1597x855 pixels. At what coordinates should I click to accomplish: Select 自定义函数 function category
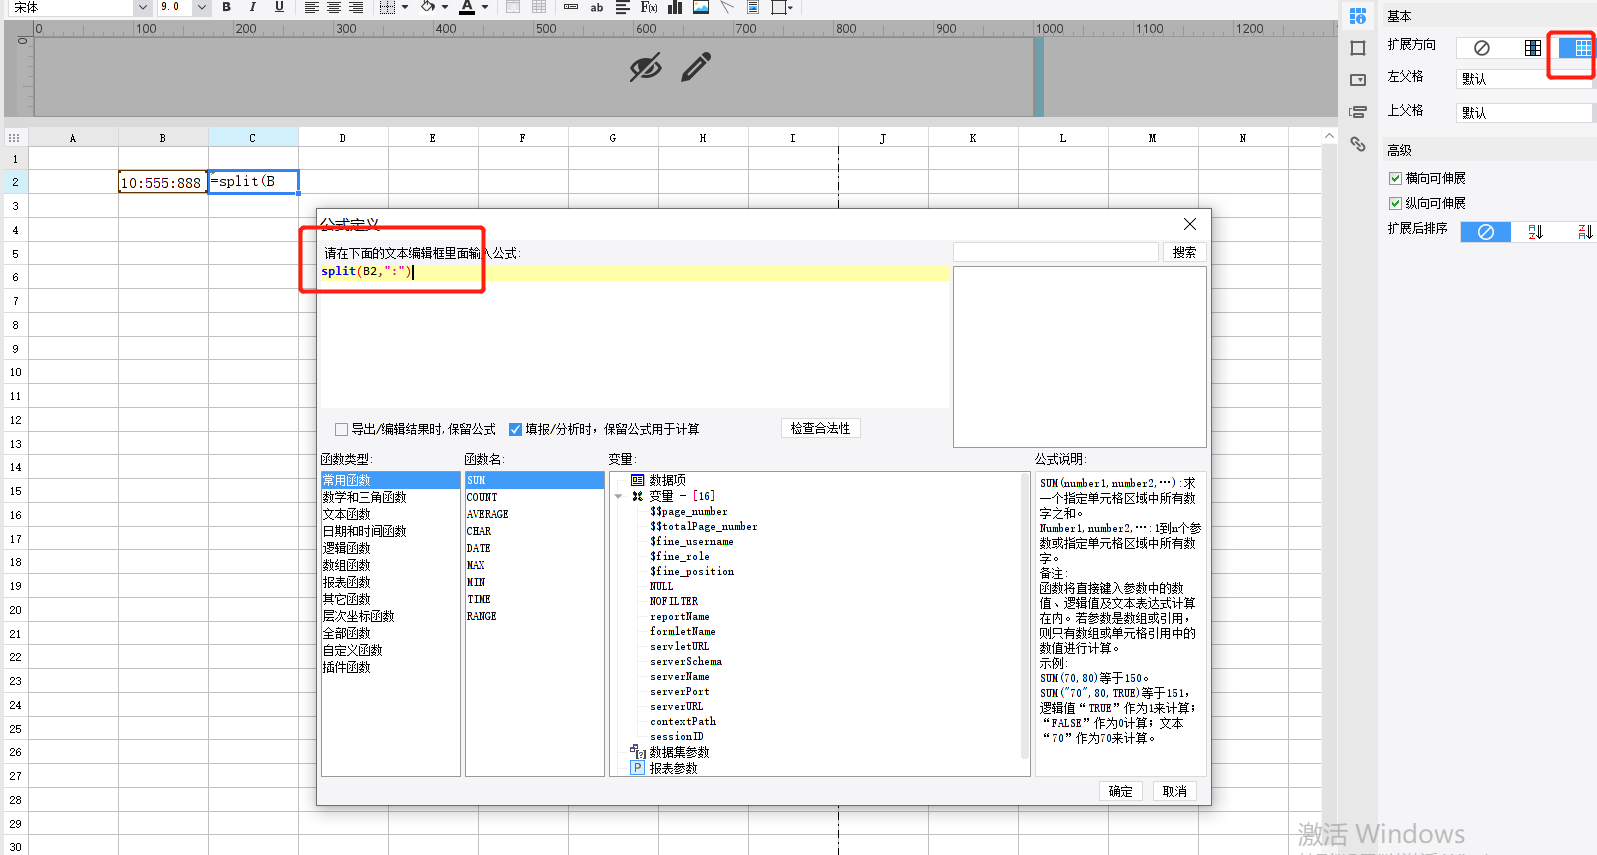[352, 650]
